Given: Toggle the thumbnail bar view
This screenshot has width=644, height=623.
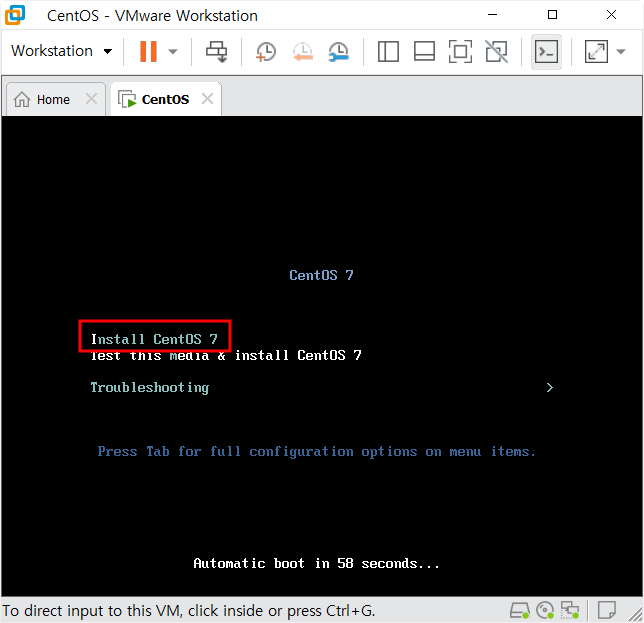Looking at the screenshot, I should click(x=424, y=51).
